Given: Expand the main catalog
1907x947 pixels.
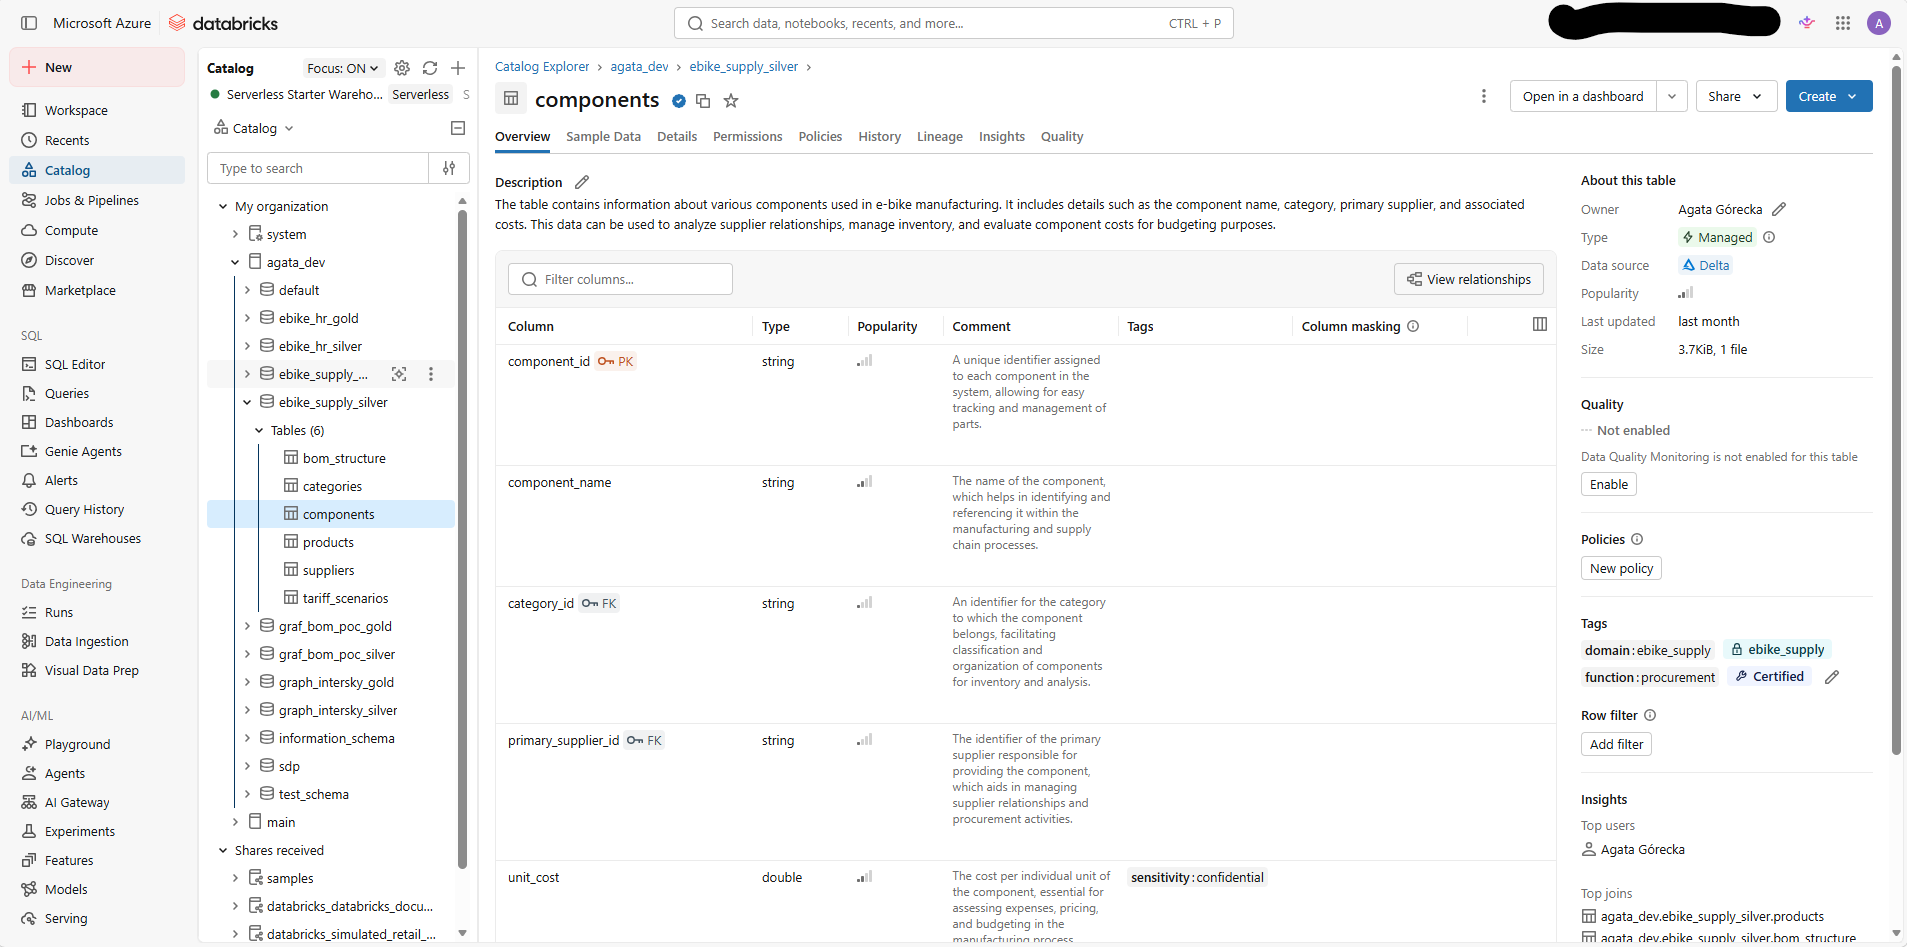Looking at the screenshot, I should point(235,822).
